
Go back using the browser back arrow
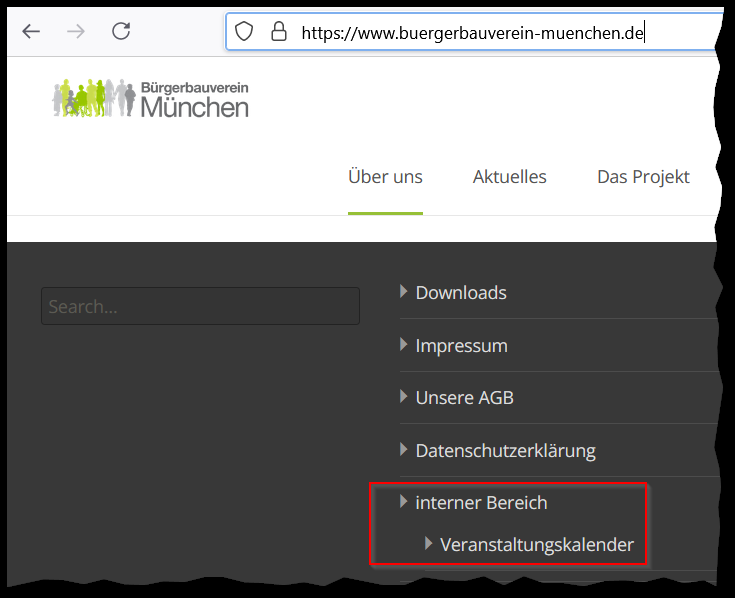[31, 31]
